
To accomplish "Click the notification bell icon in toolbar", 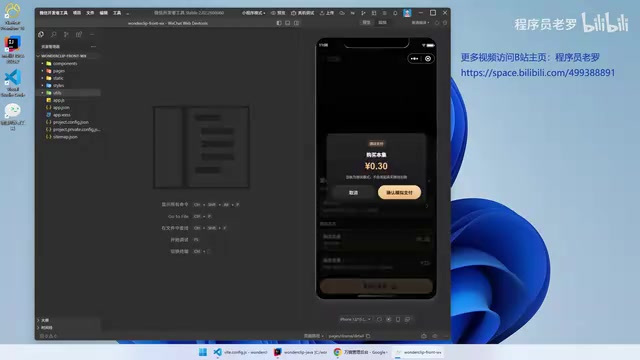I will pyautogui.click(x=395, y=13).
